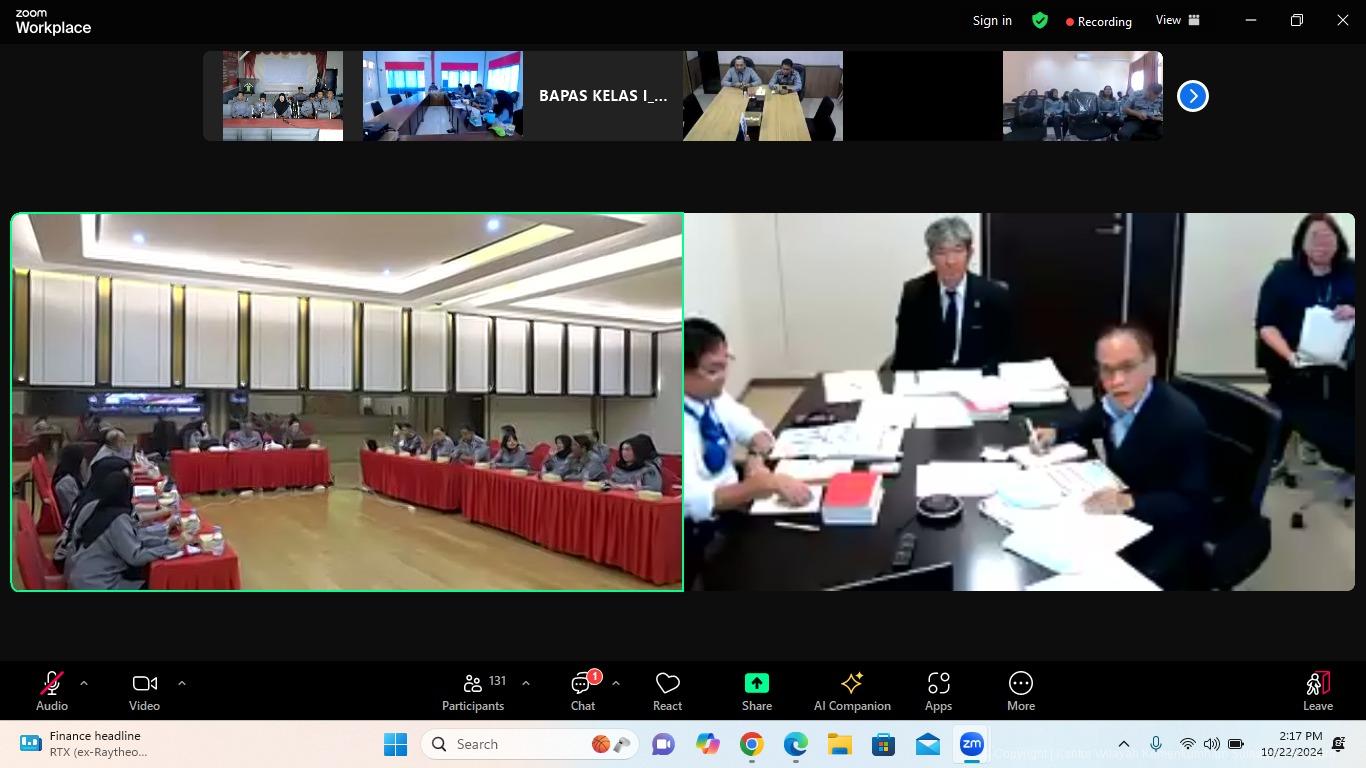The width and height of the screenshot is (1366, 768).
Task: Click the green encryption shield icon
Action: (x=1040, y=20)
